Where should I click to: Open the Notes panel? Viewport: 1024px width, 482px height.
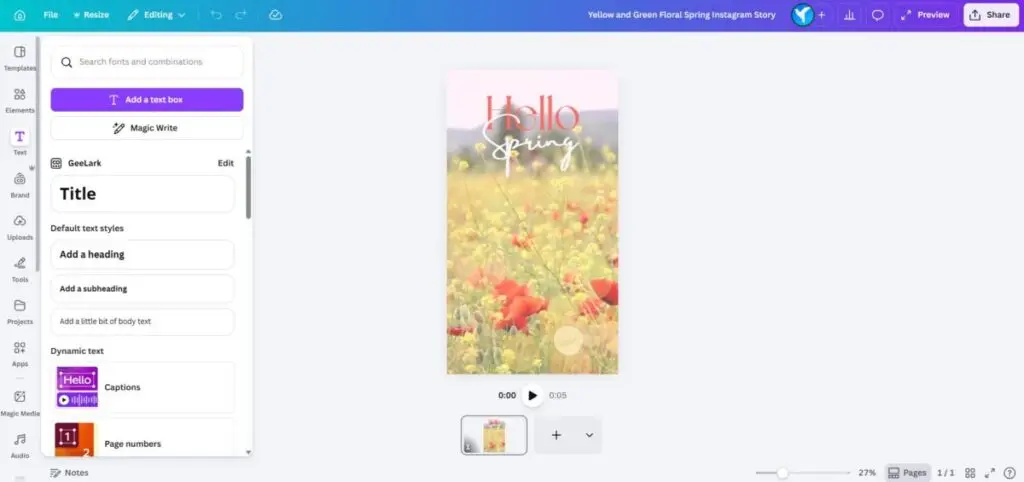[x=70, y=473]
